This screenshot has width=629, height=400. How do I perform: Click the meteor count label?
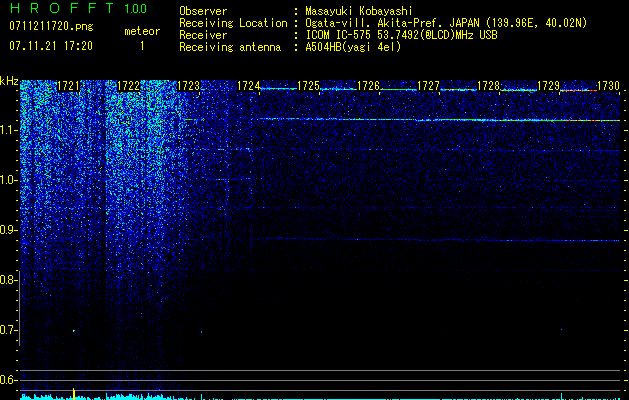pos(142,31)
